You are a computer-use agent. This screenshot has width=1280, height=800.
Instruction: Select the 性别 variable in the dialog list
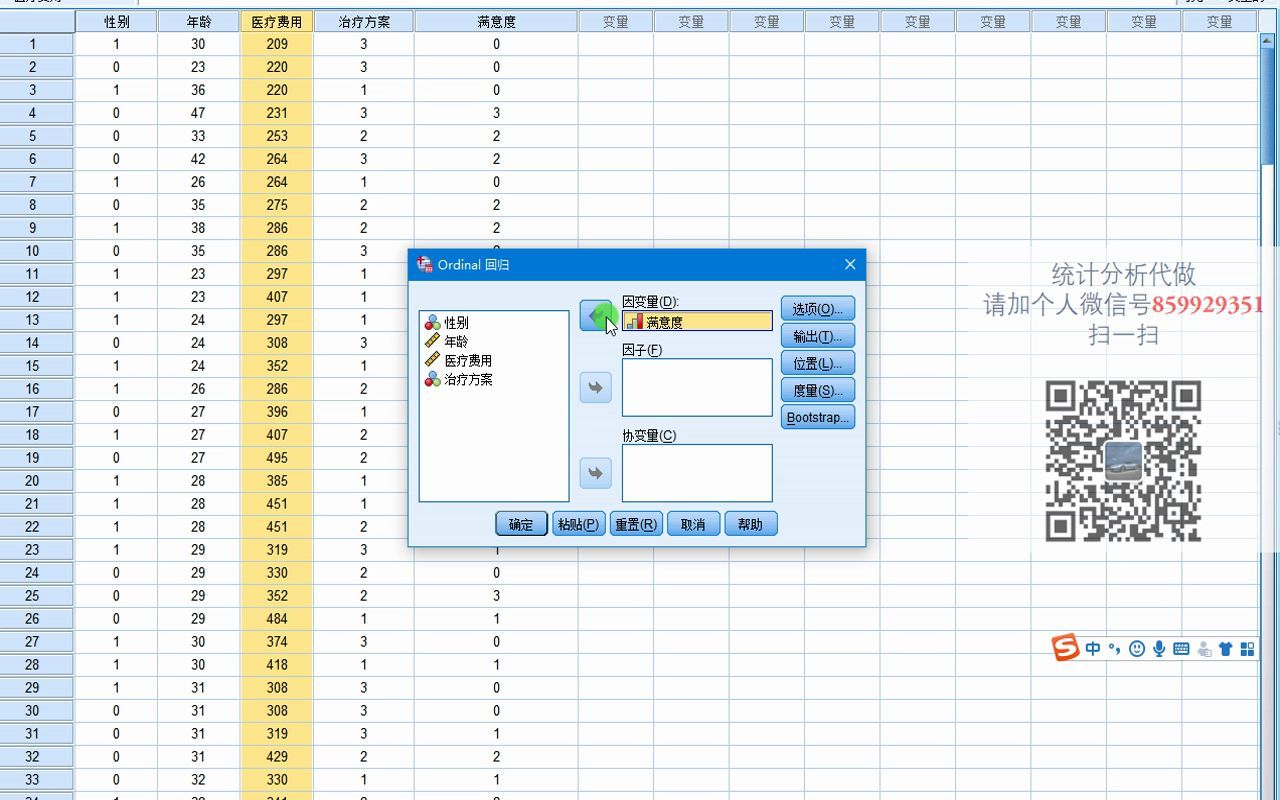click(x=447, y=323)
